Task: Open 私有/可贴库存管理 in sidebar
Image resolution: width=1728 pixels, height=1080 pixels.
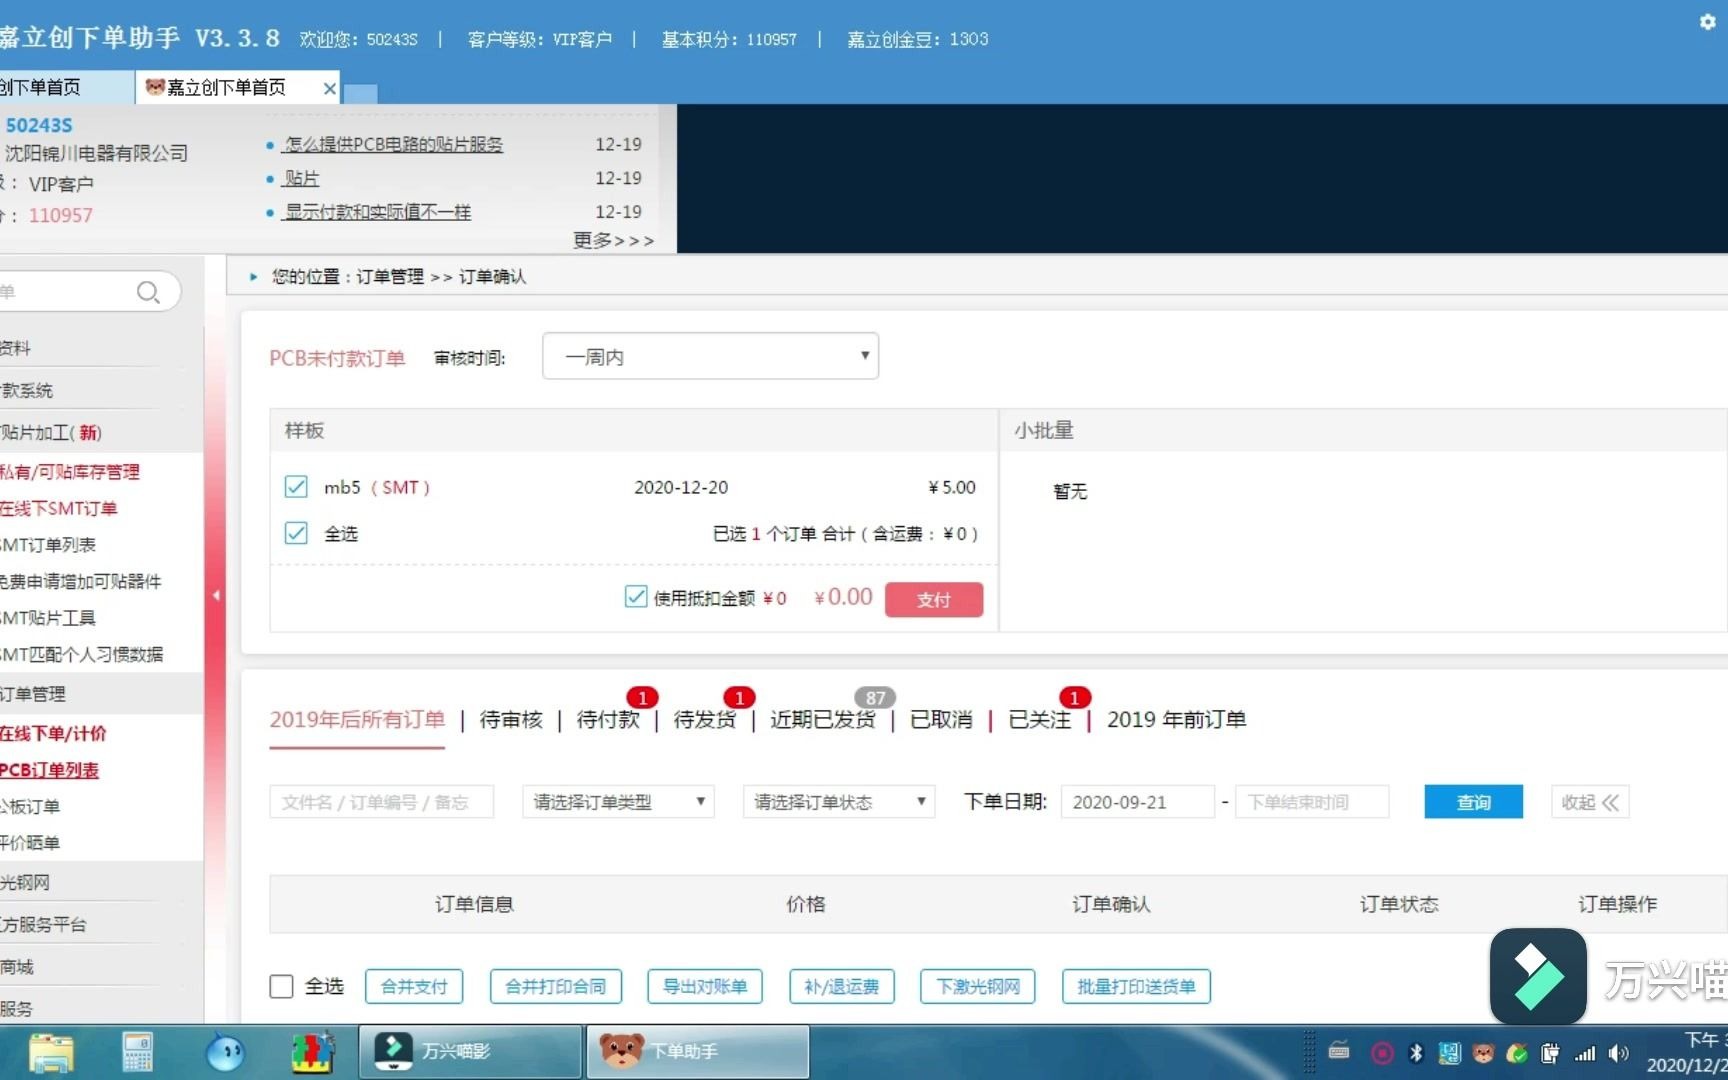Action: click(70, 471)
